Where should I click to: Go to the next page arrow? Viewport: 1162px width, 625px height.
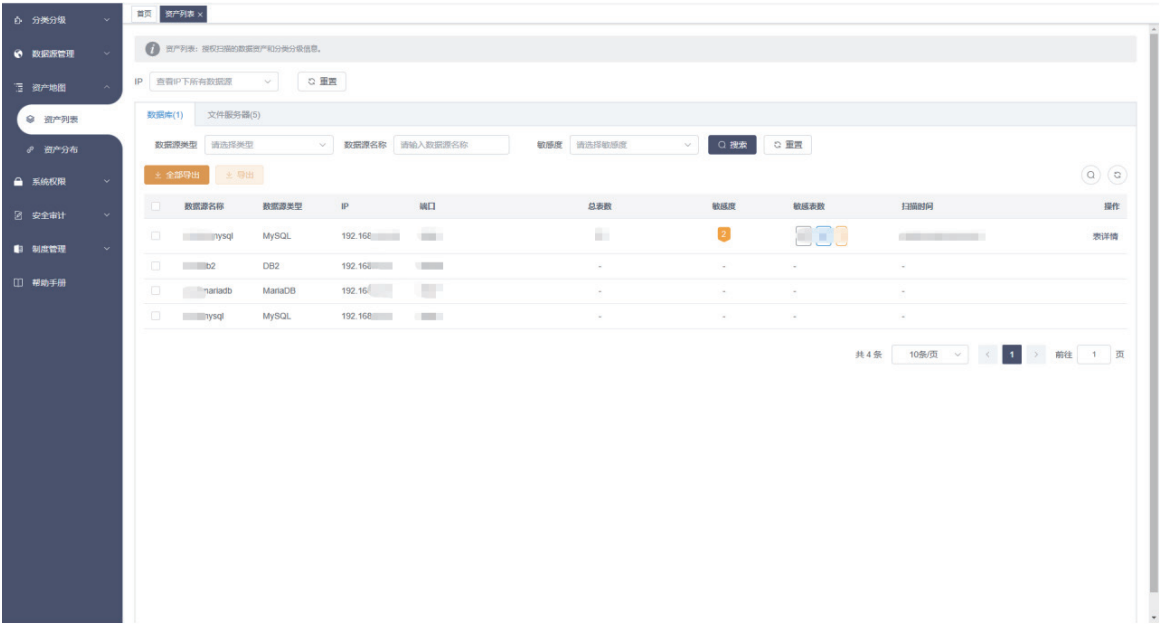pos(1037,355)
